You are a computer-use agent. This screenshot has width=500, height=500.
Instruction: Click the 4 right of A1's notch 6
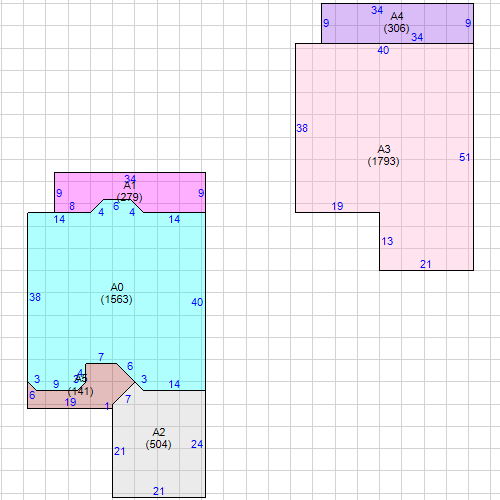click(132, 212)
